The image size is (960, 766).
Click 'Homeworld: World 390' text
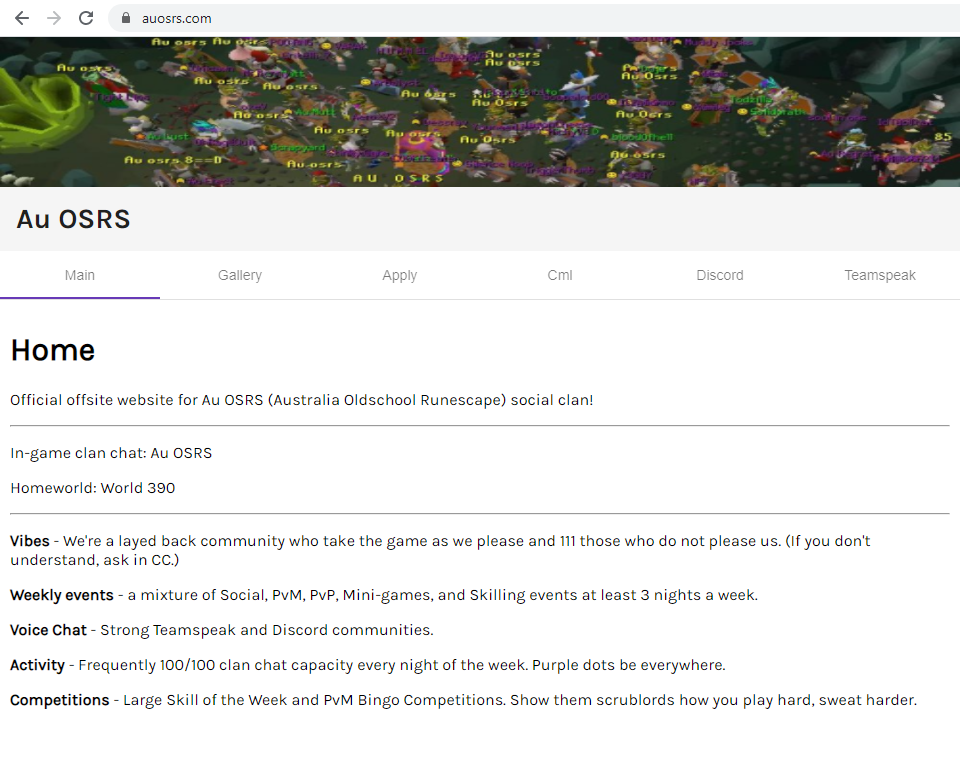click(92, 488)
